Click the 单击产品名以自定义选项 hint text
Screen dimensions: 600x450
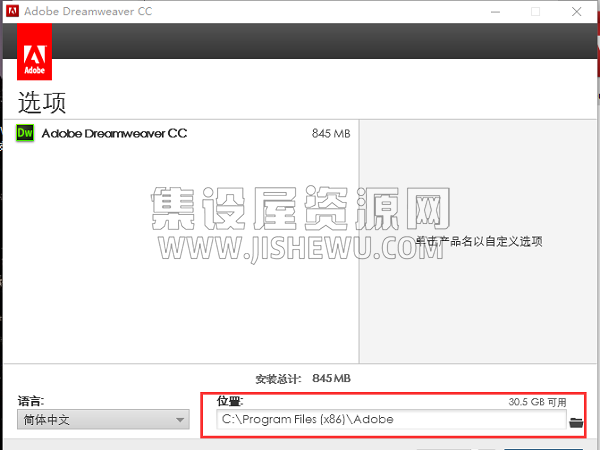coord(479,241)
